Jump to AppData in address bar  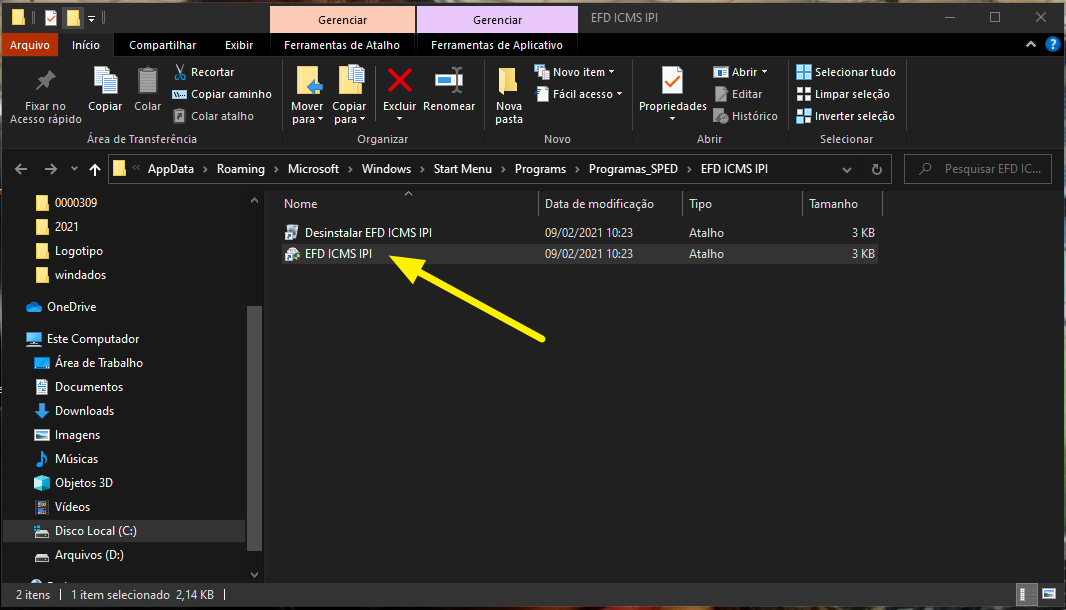(x=171, y=169)
